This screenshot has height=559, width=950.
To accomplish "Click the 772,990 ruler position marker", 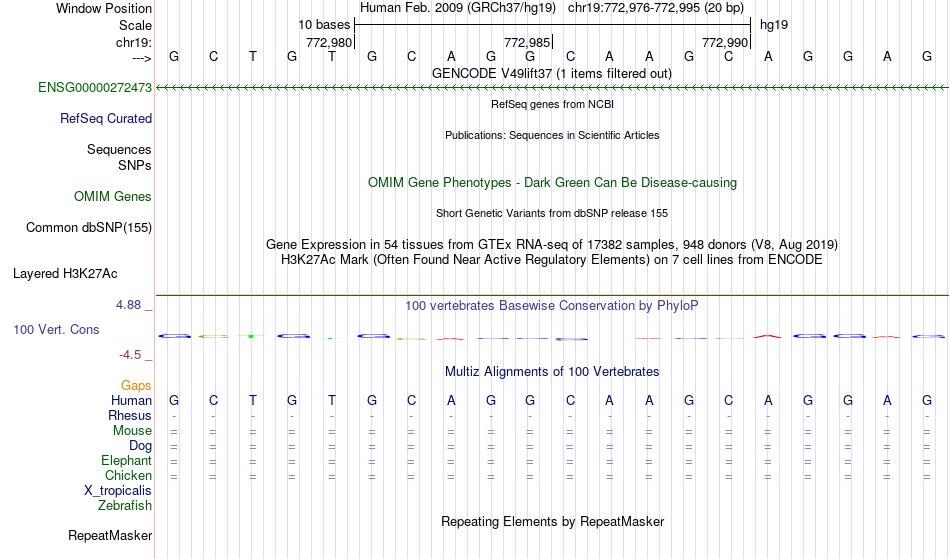I will coord(725,42).
